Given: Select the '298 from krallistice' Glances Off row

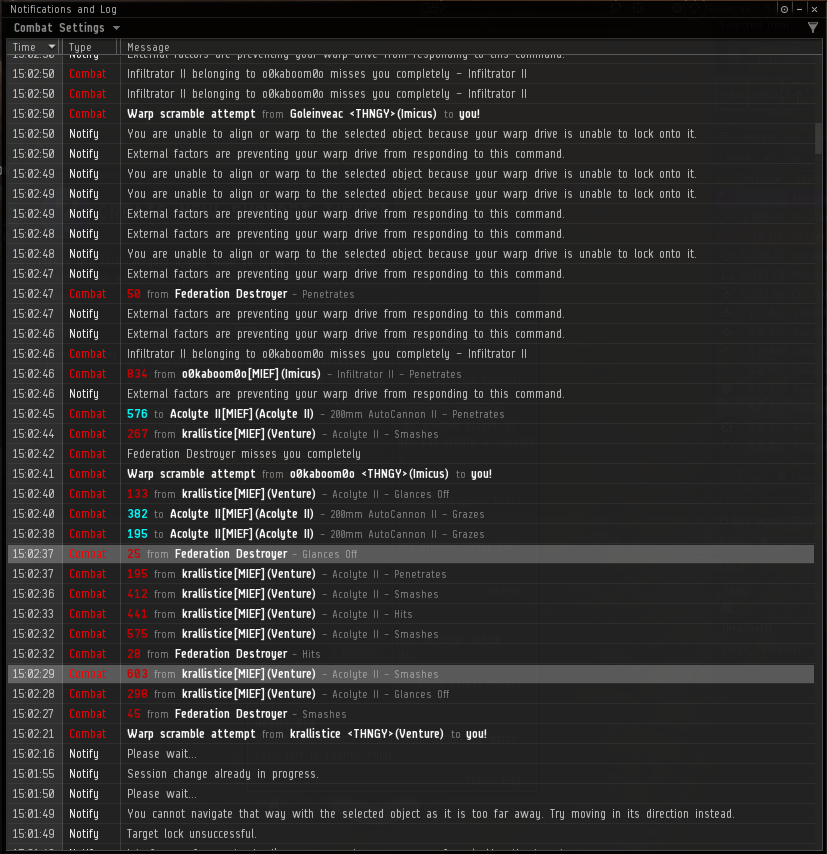Looking at the screenshot, I should point(411,694).
